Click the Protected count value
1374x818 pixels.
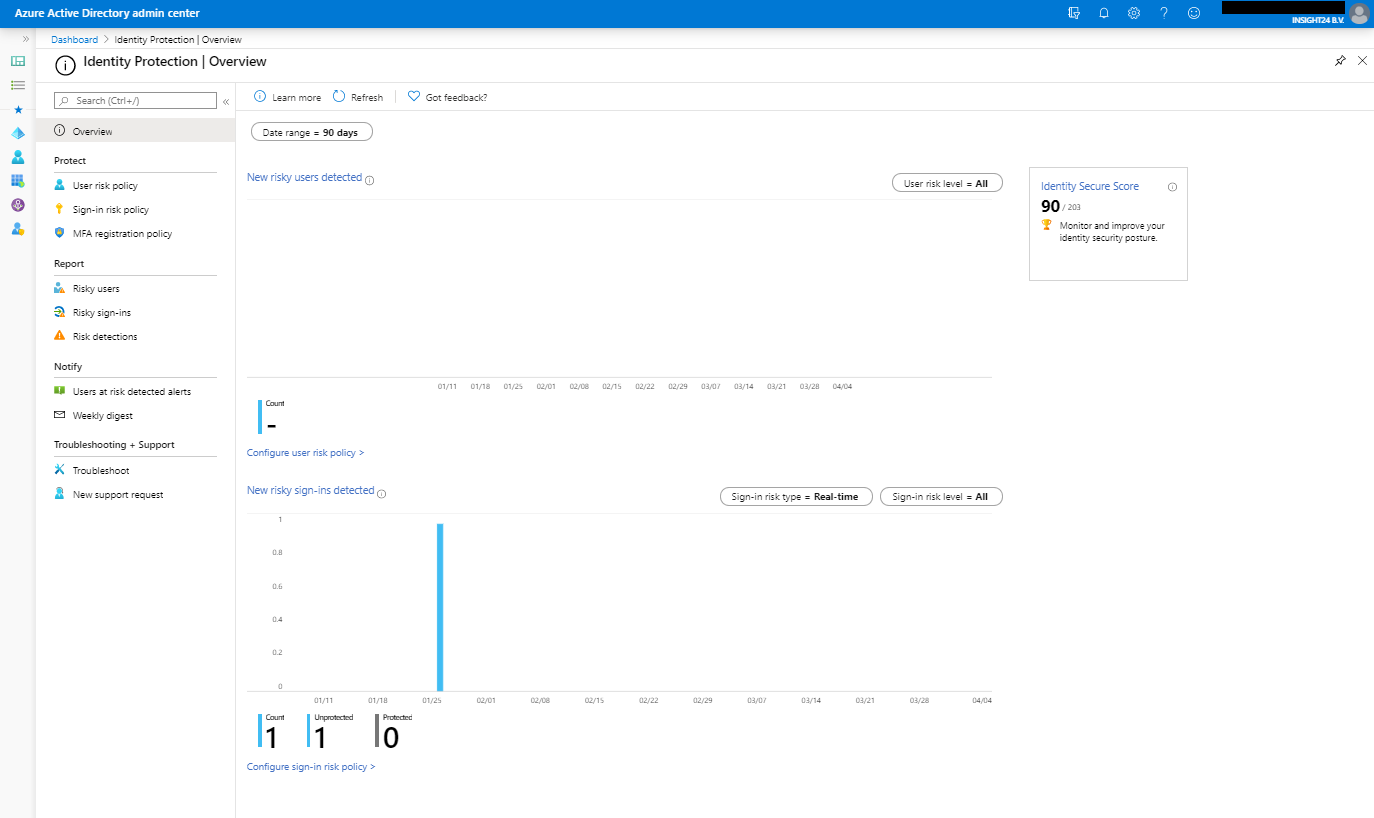391,738
